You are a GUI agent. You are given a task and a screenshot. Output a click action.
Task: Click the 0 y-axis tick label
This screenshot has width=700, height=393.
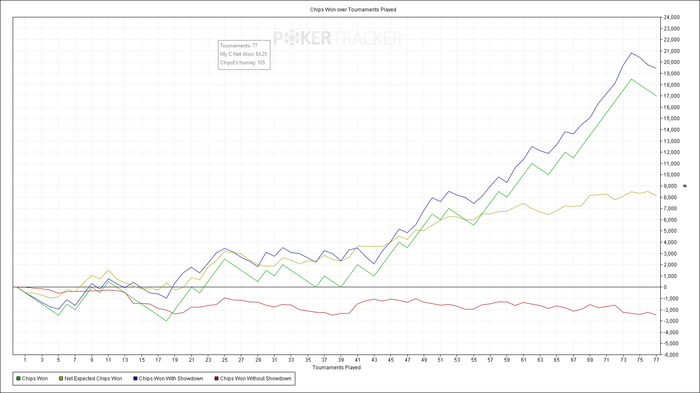click(x=666, y=288)
